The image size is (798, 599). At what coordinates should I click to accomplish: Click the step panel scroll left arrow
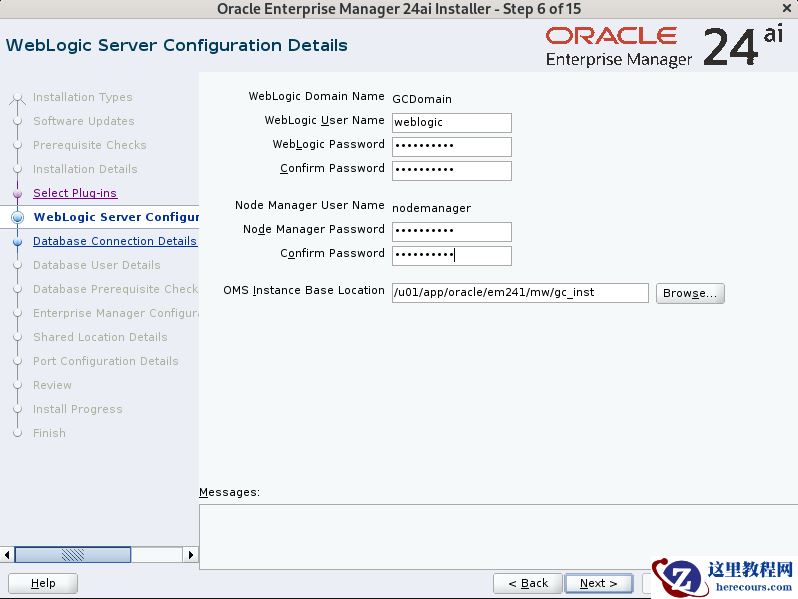[7, 554]
